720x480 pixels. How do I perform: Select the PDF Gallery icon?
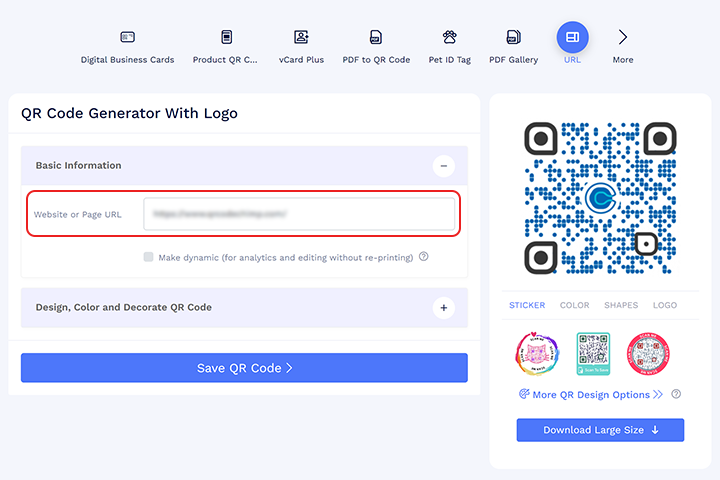click(513, 38)
